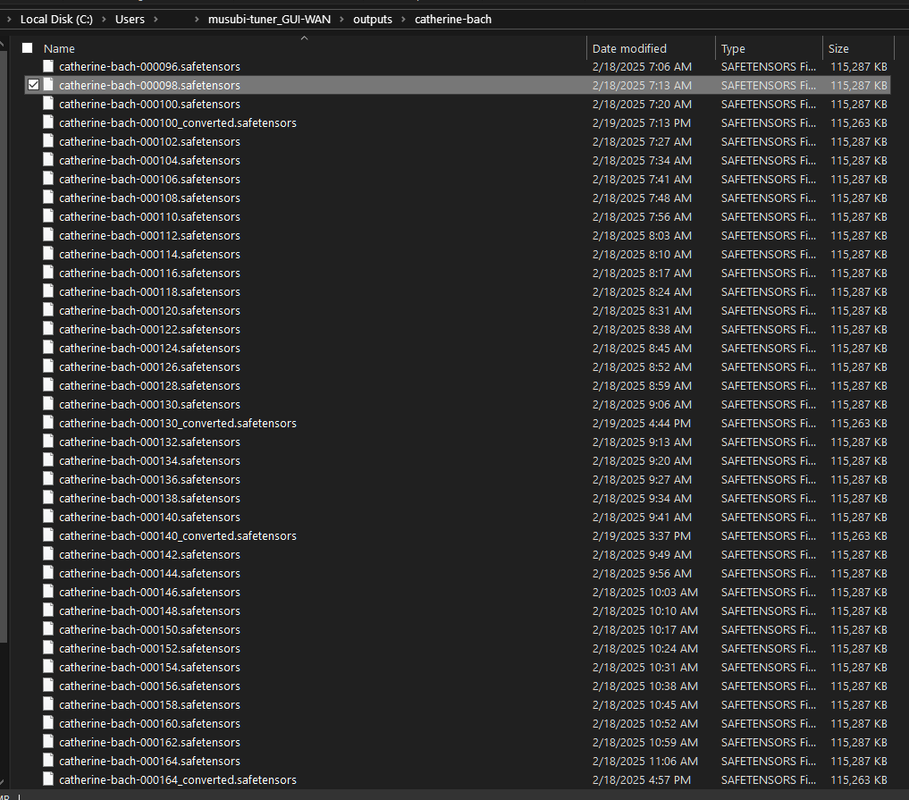Image resolution: width=909 pixels, height=800 pixels.
Task: Select catherine-bach-000156.safetensors
Action: (149, 686)
